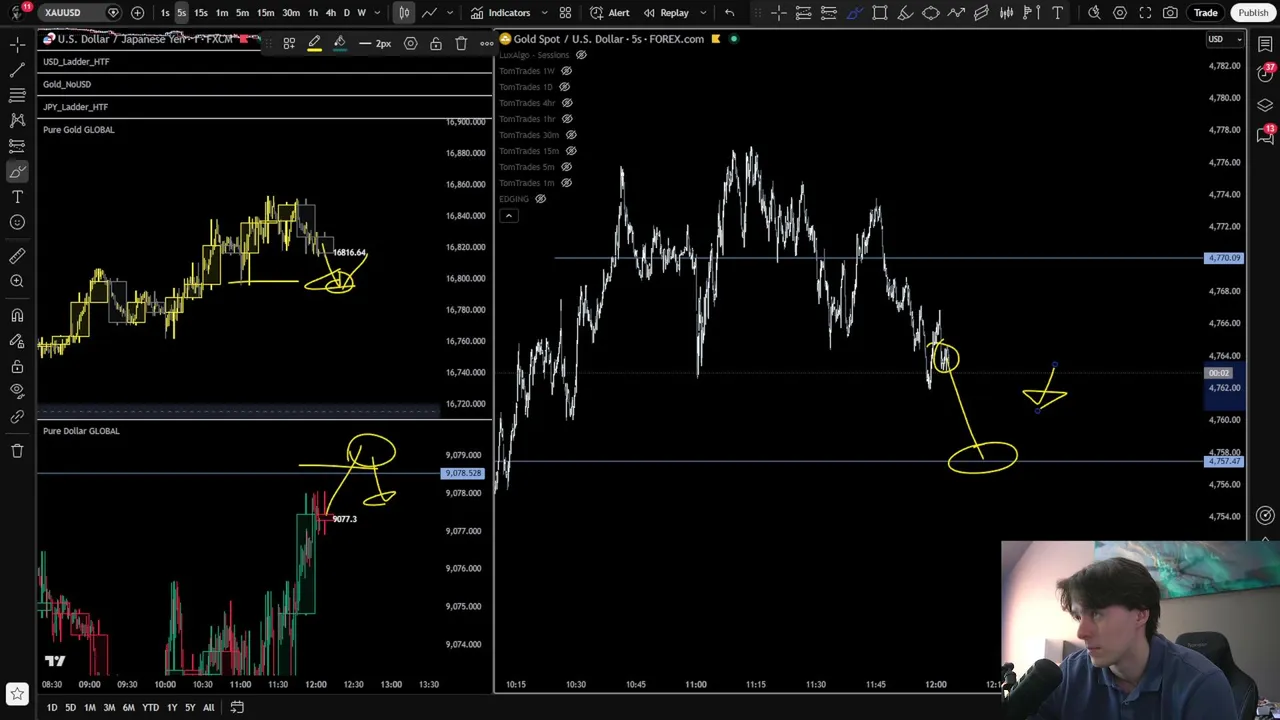Add a symbol with the compare plus icon

(137, 12)
